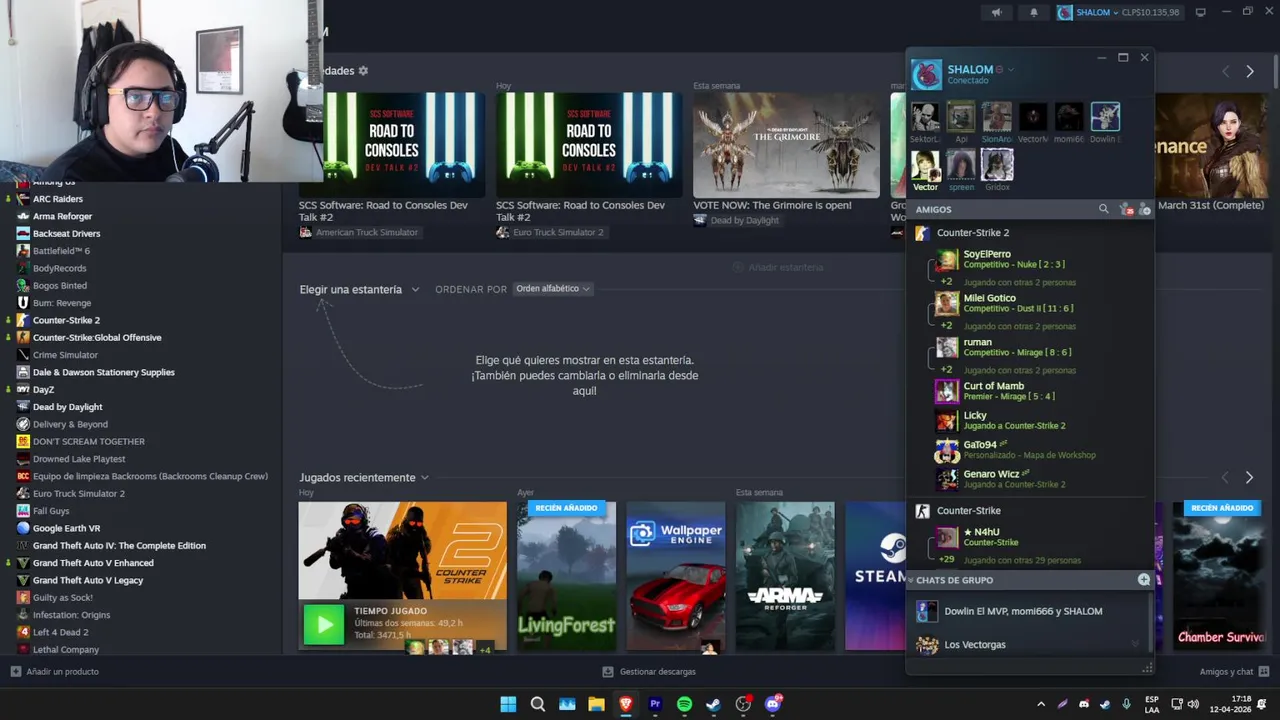
Task: Open Arma Reforger recently played tile
Action: 785,577
